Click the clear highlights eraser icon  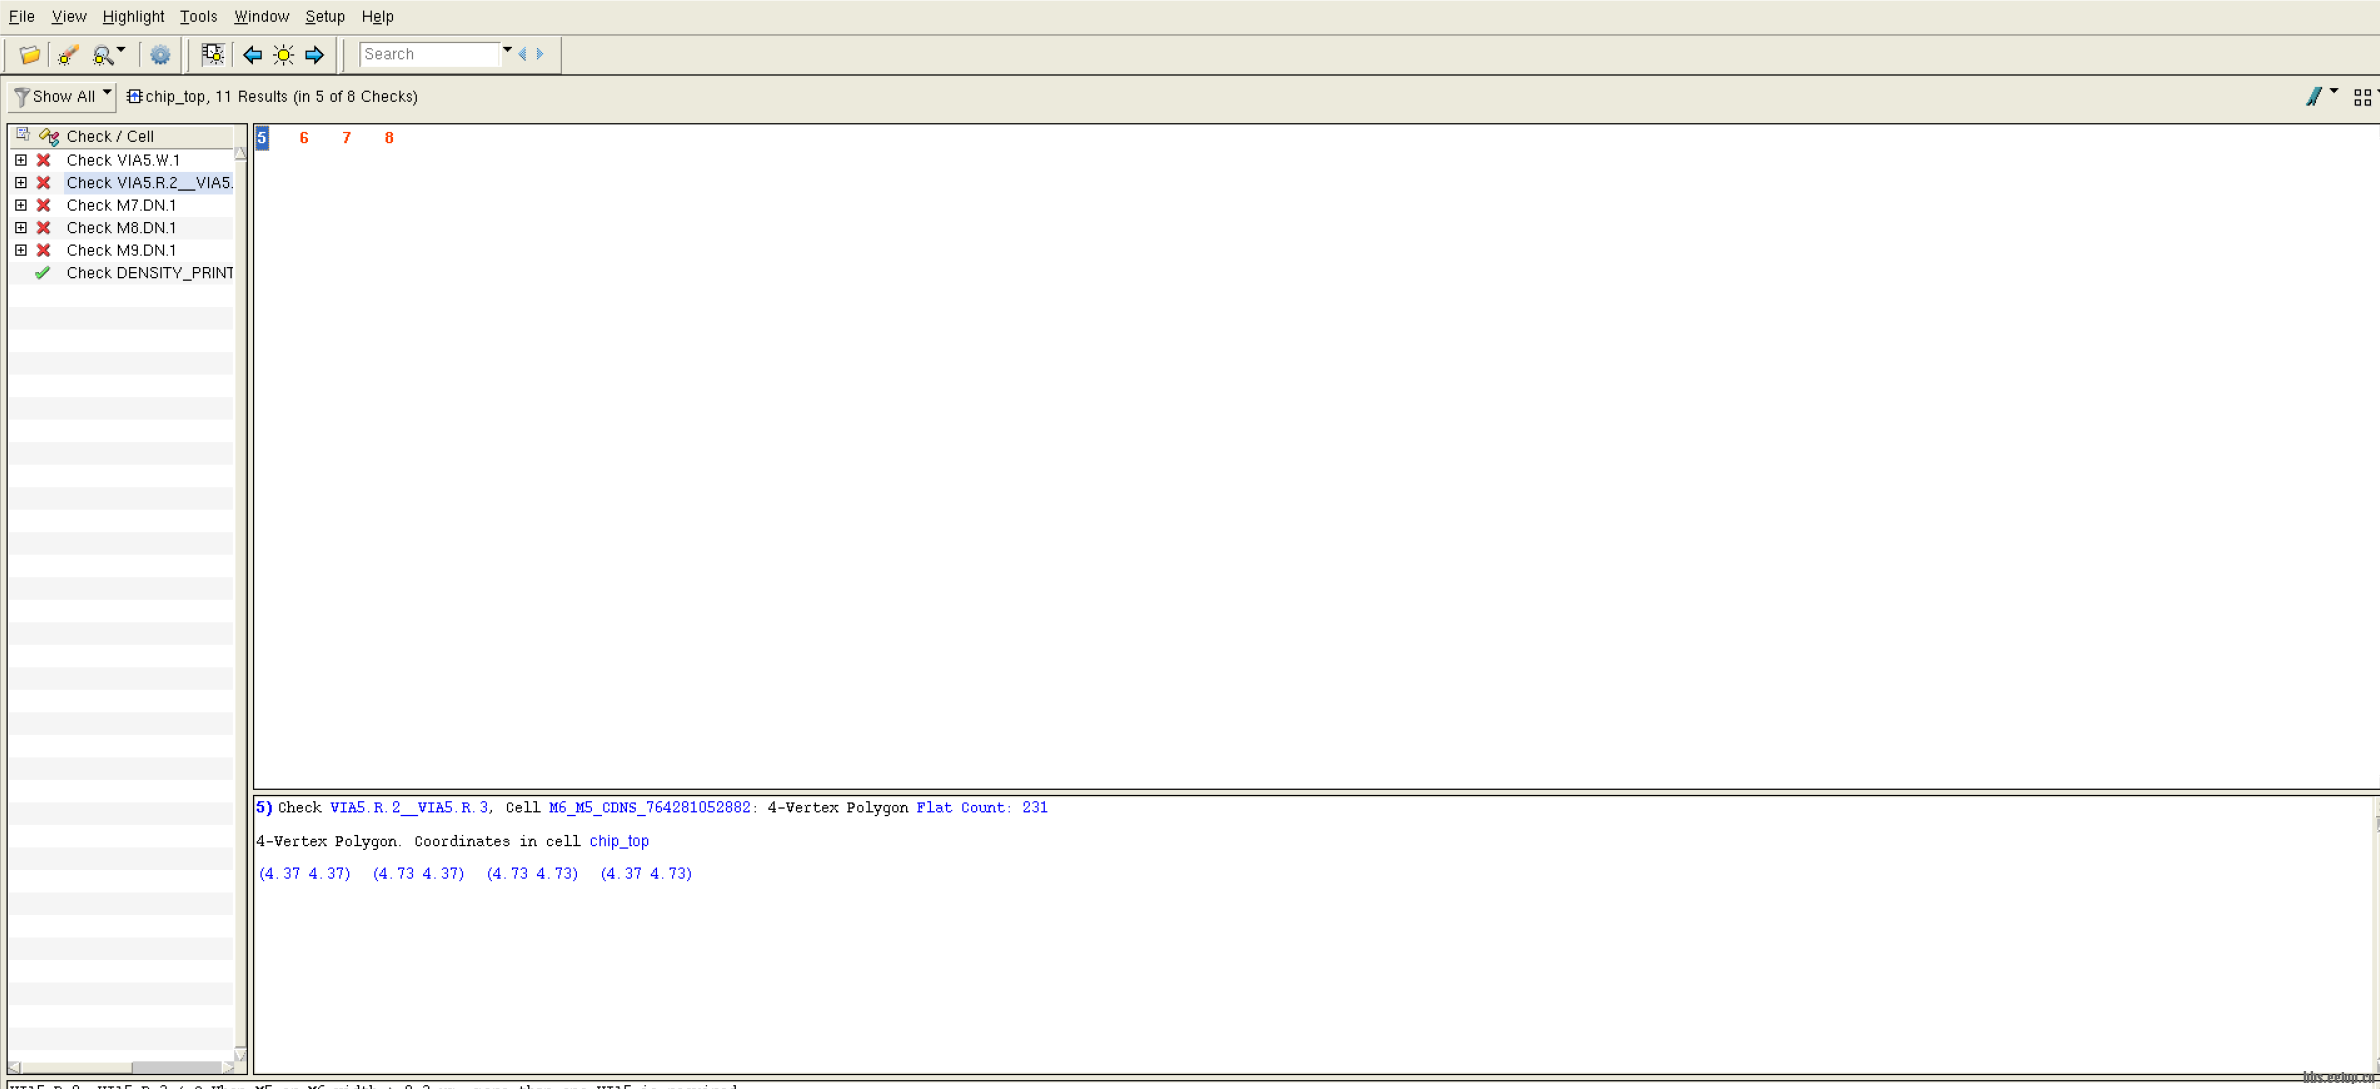pyautogui.click(x=68, y=55)
